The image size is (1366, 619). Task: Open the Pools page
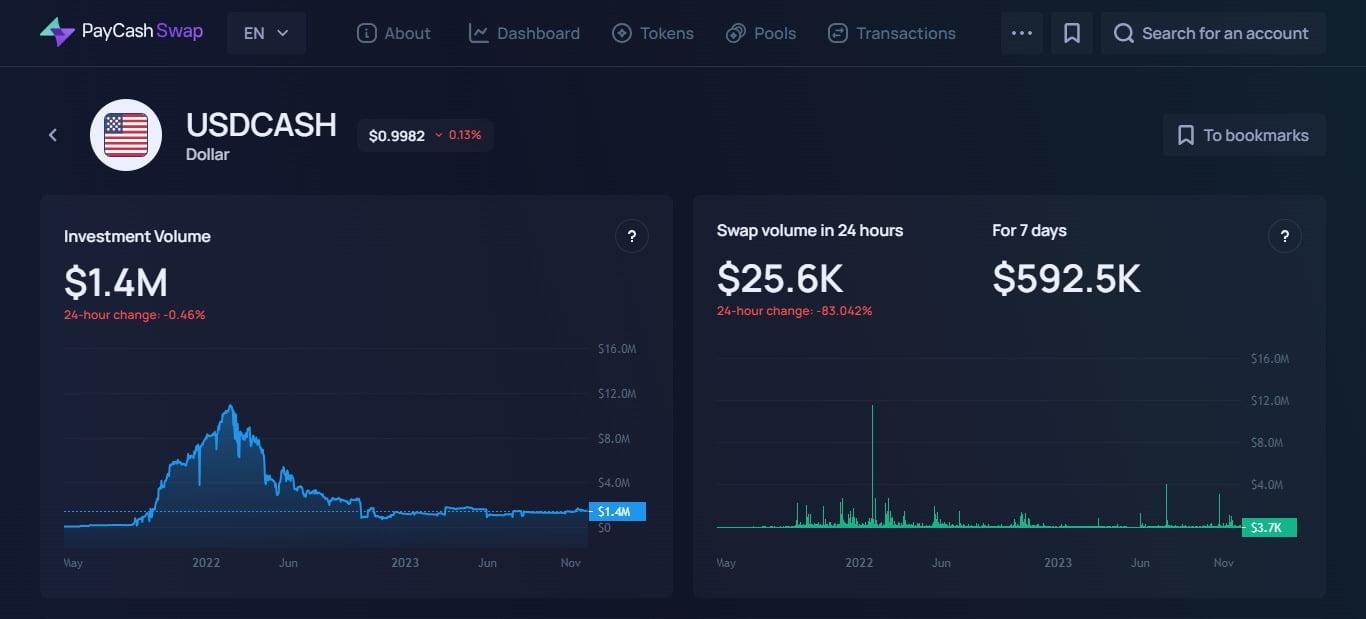[x=761, y=33]
